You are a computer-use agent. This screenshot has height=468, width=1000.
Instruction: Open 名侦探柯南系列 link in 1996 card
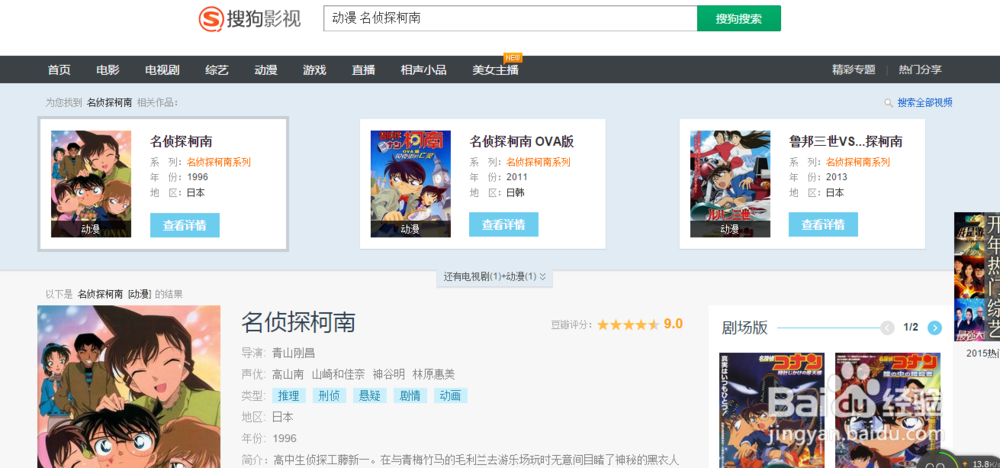(219, 162)
